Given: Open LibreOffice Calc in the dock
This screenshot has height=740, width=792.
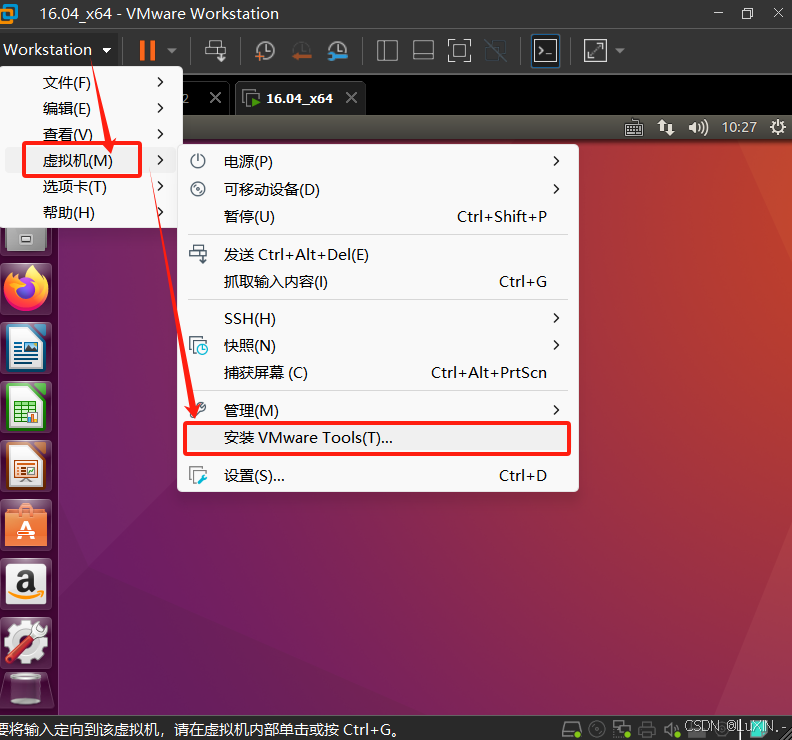Looking at the screenshot, I should point(26,407).
